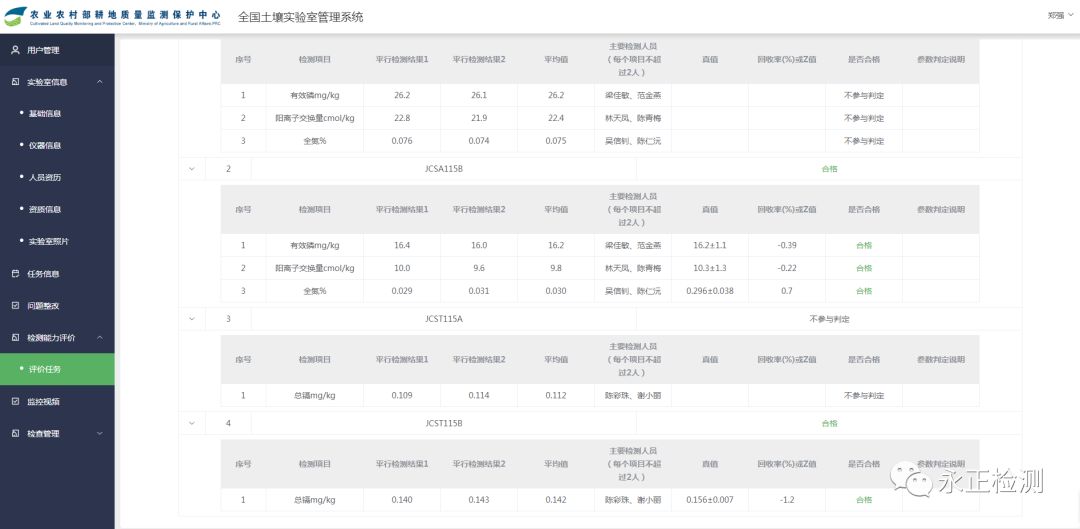Open 仪器信息 in the sidebar

(x=45, y=145)
